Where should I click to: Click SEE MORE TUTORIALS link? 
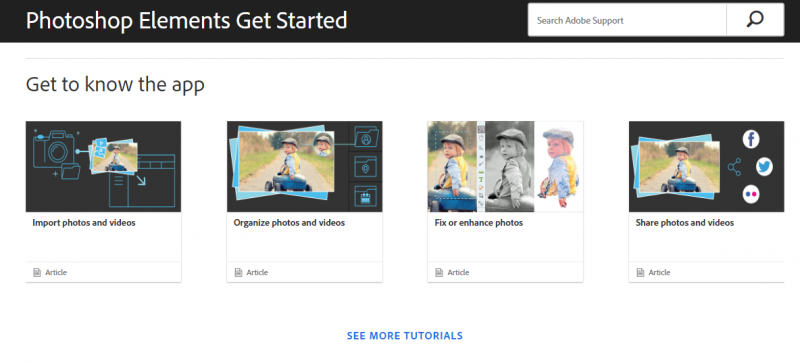(405, 336)
